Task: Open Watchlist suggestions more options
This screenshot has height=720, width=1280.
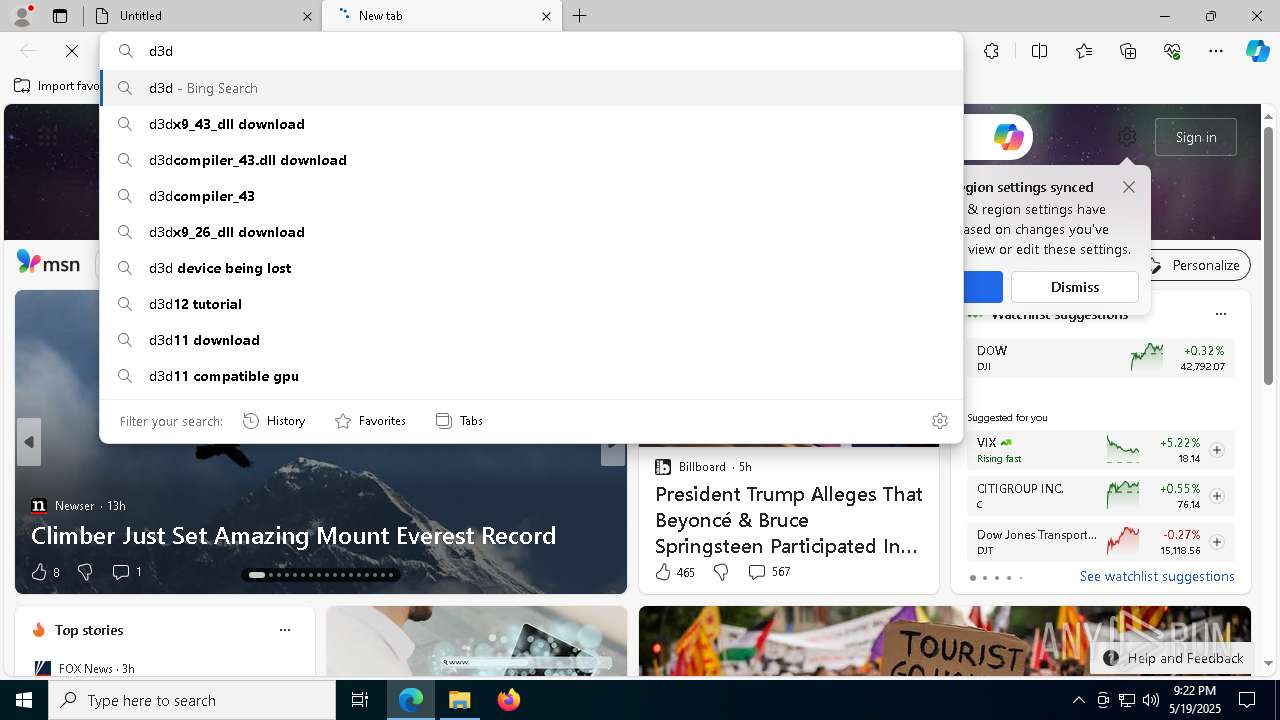Action: tap(1220, 314)
